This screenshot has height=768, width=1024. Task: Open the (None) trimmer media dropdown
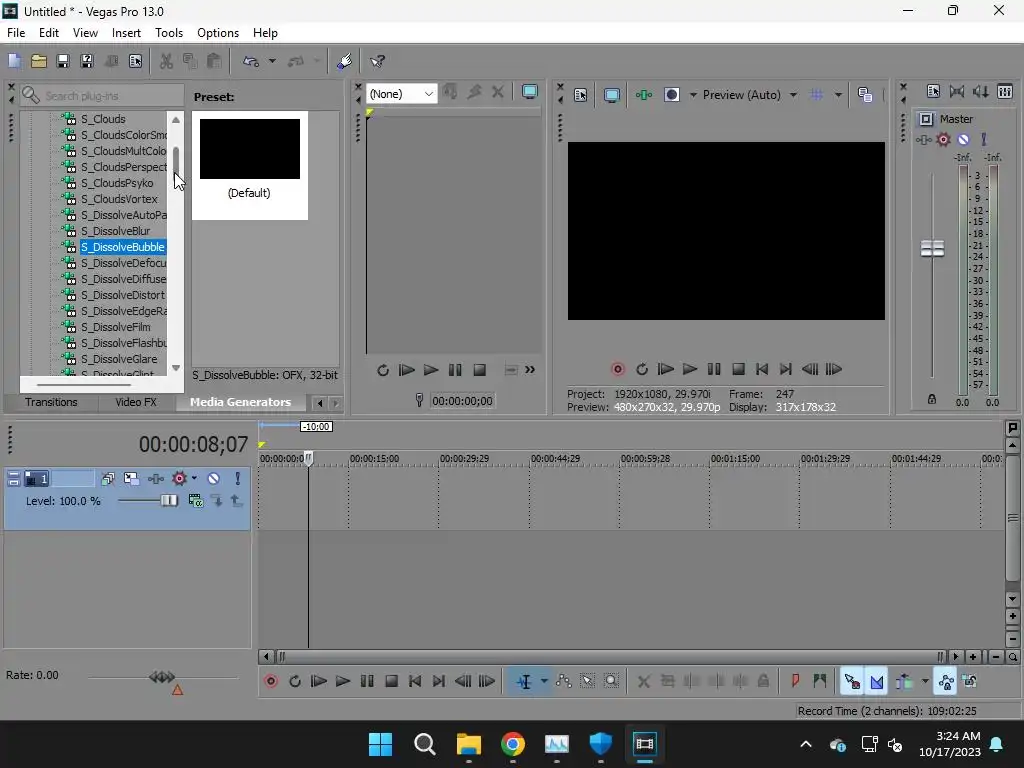[x=402, y=94]
